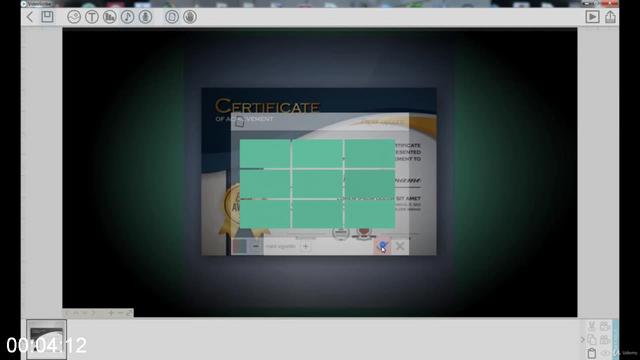
Task: Open the color swatch in dialog
Action: [240, 246]
